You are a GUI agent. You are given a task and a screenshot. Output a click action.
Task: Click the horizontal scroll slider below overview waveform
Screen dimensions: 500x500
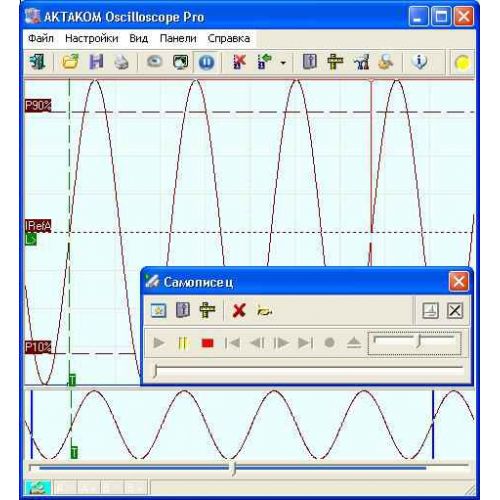(x=248, y=468)
